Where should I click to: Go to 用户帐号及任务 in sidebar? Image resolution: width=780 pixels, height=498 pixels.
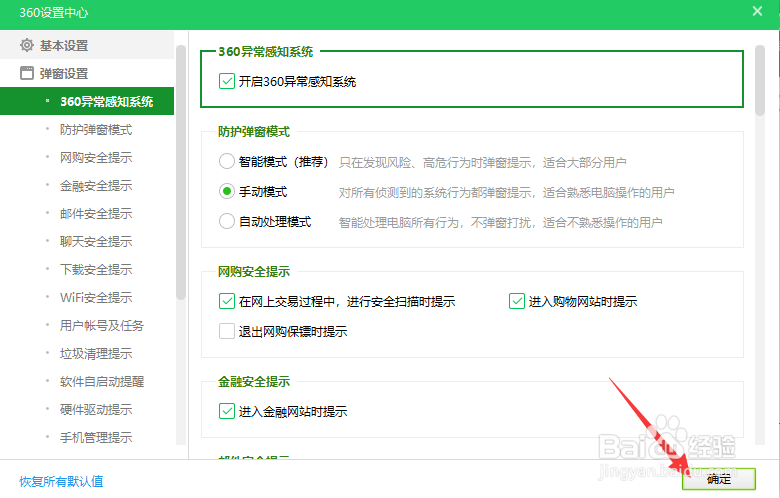(102, 325)
